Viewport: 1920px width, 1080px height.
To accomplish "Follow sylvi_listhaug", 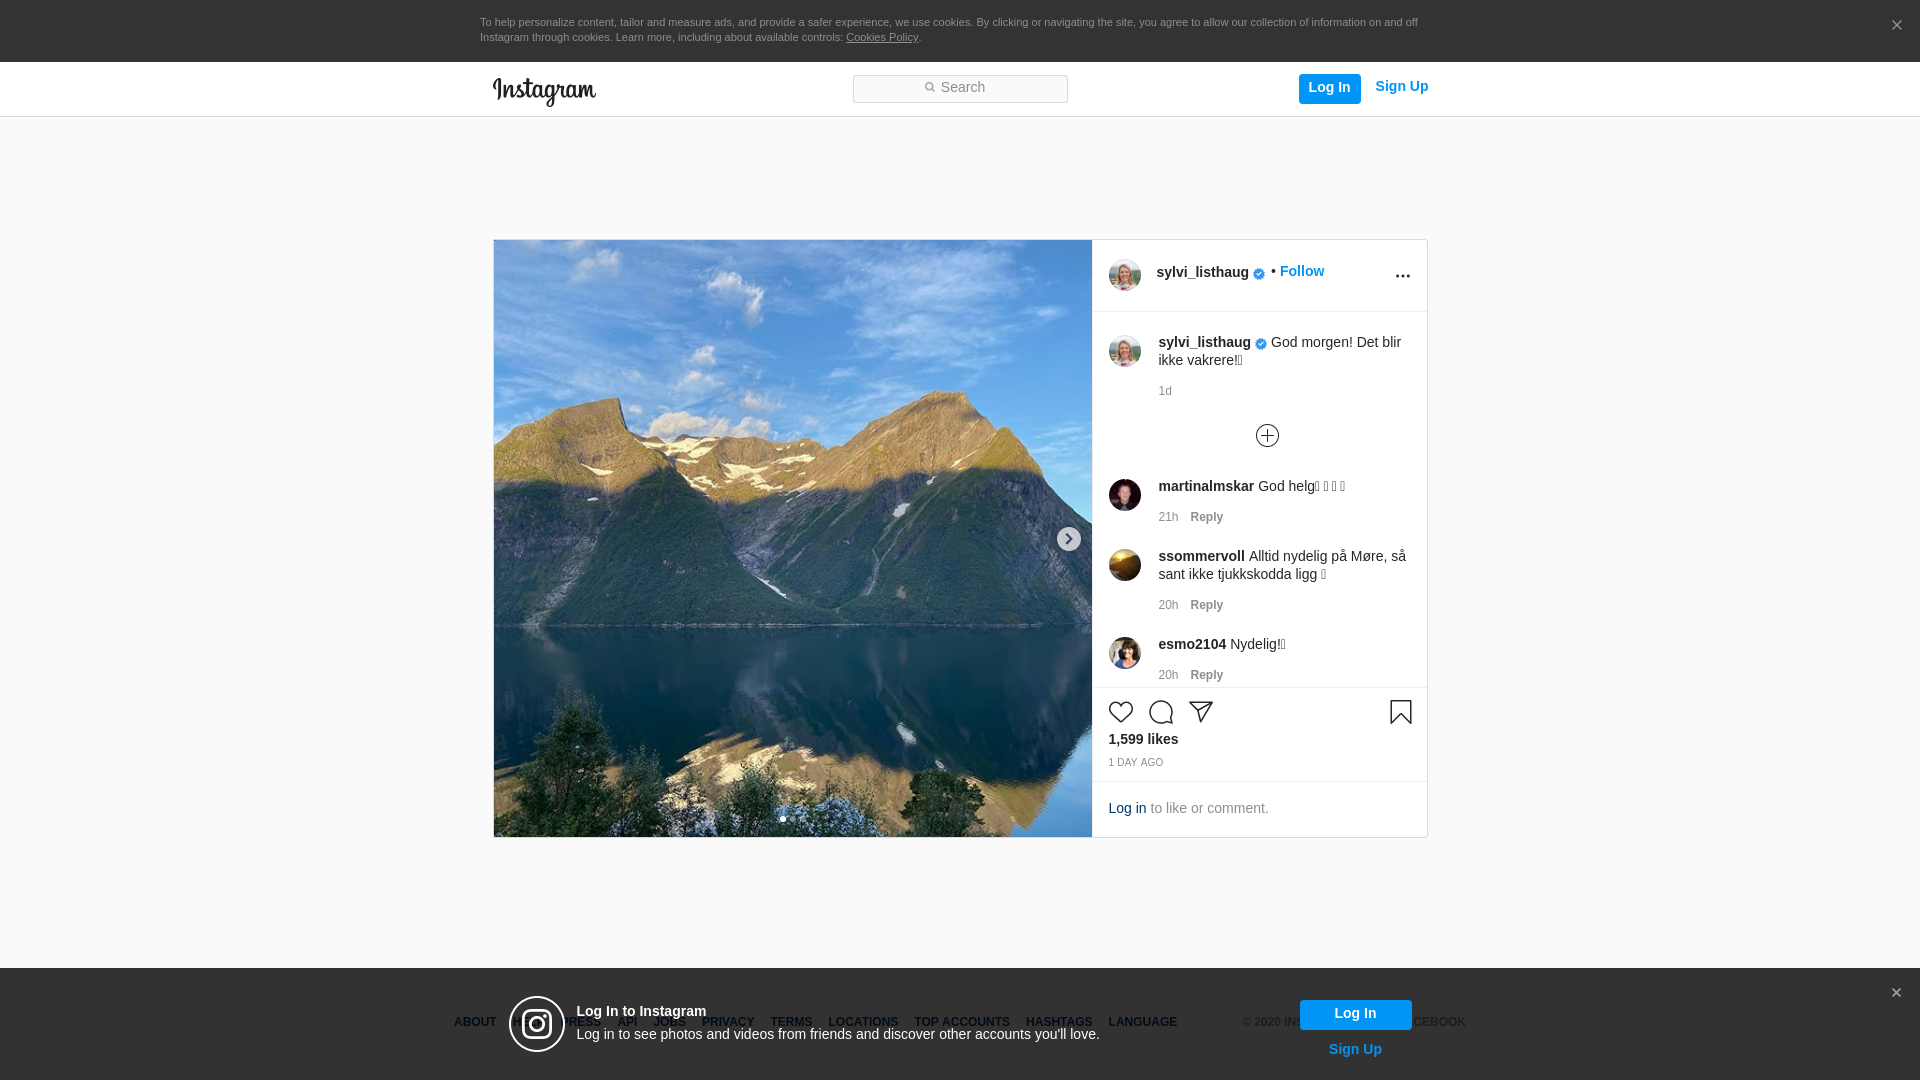I will point(1301,272).
